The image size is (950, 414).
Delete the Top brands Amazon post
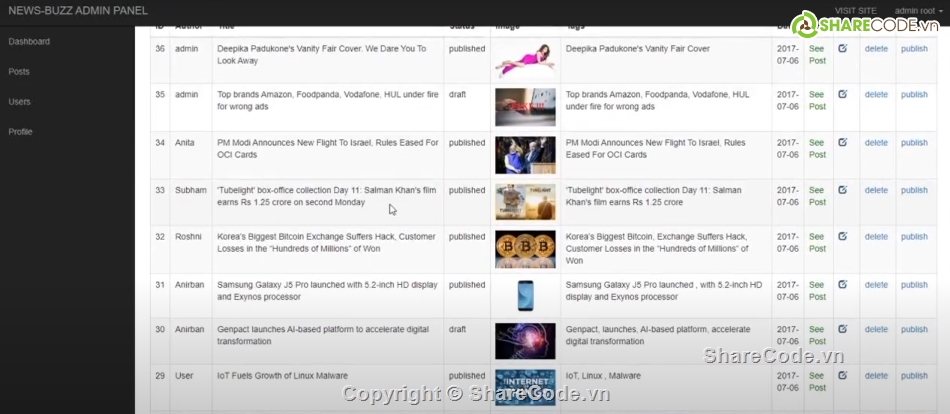pyautogui.click(x=876, y=95)
